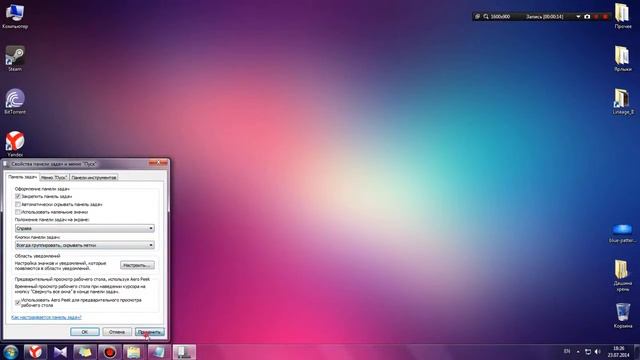Open the how to customize taskbar link
This screenshot has width=640, height=360.
point(46,317)
